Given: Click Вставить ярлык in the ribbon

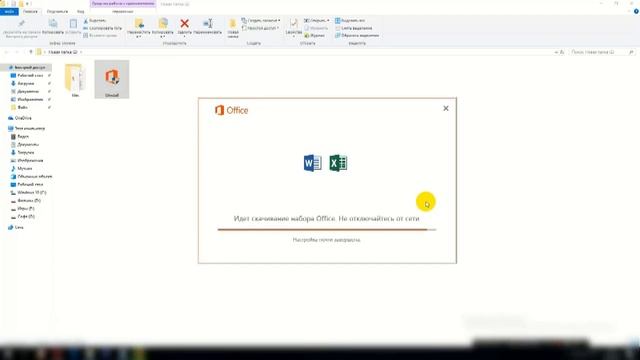Looking at the screenshot, I should pos(100,36).
